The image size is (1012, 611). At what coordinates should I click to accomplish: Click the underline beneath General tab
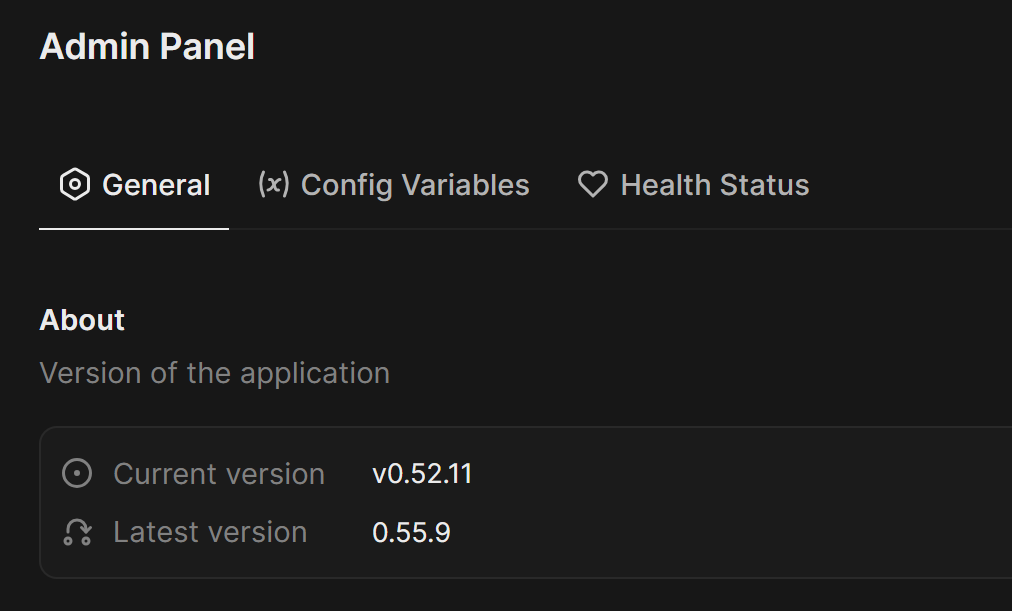(134, 228)
